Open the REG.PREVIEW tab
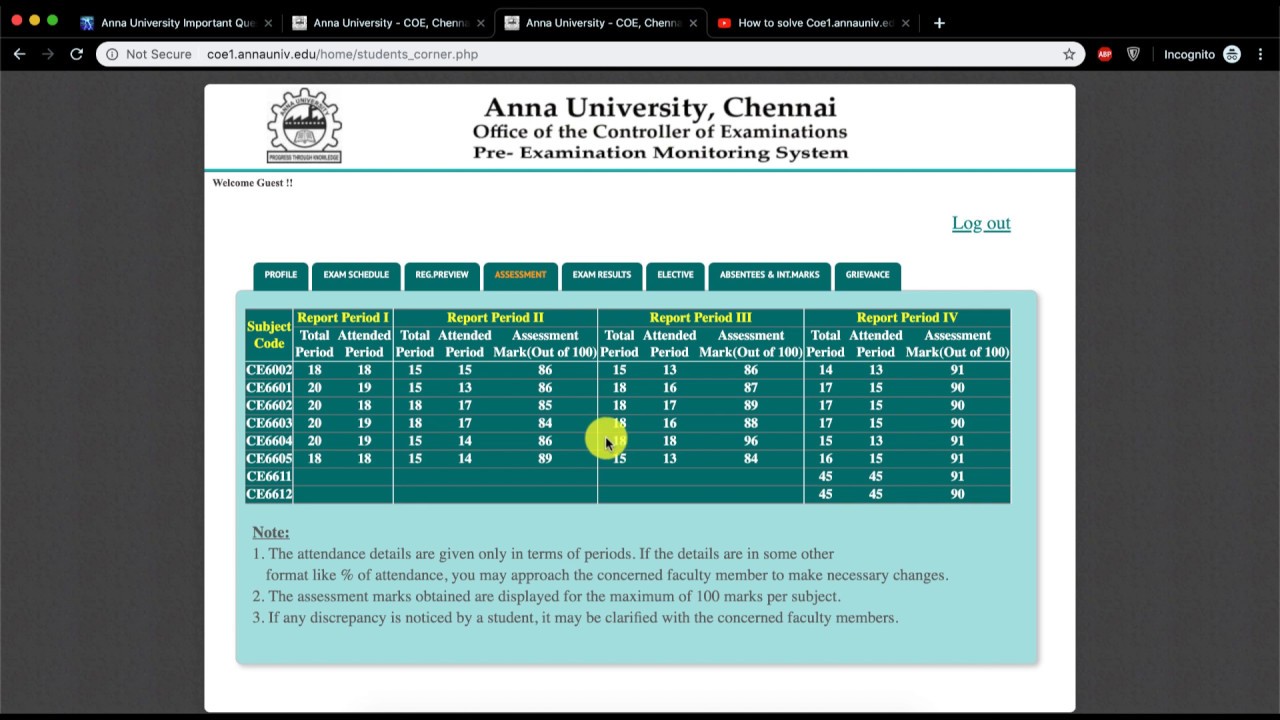The height and width of the screenshot is (720, 1280). click(442, 275)
